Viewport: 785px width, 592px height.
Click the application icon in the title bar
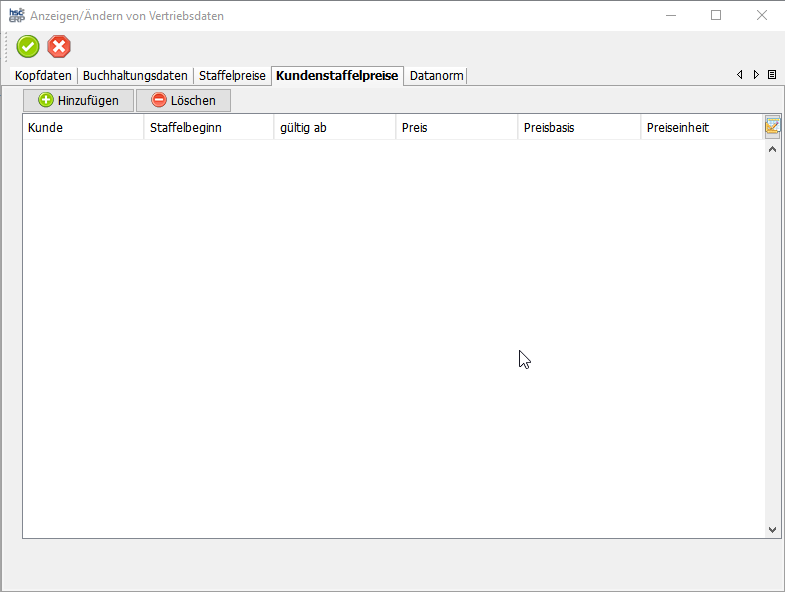[x=16, y=15]
